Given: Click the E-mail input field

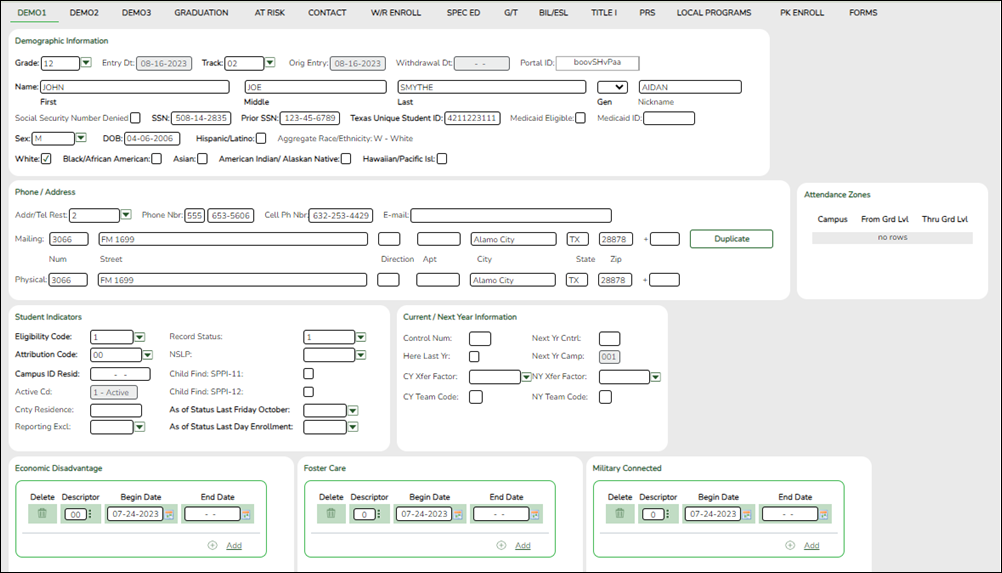Looking at the screenshot, I should point(510,215).
